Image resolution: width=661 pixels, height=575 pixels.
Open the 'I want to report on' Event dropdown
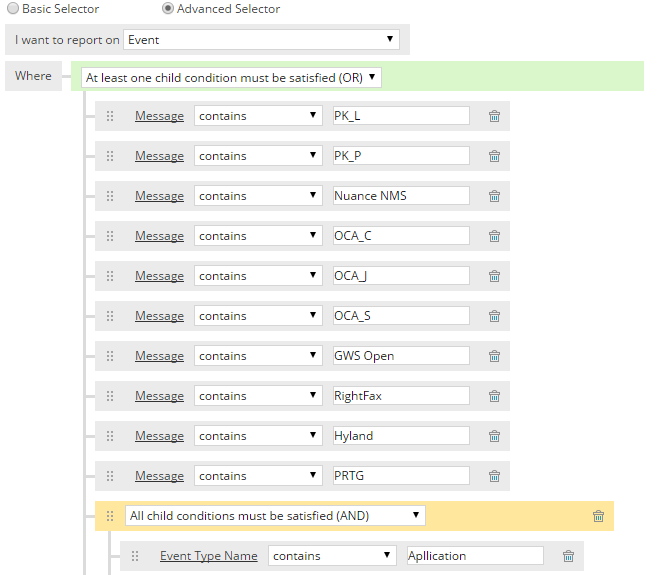pos(261,40)
